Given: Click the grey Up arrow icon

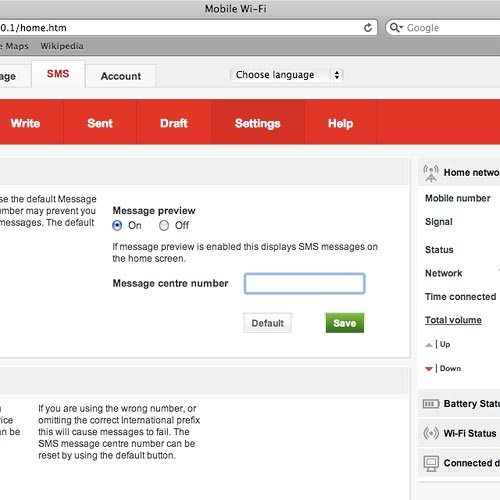Looking at the screenshot, I should coord(429,345).
